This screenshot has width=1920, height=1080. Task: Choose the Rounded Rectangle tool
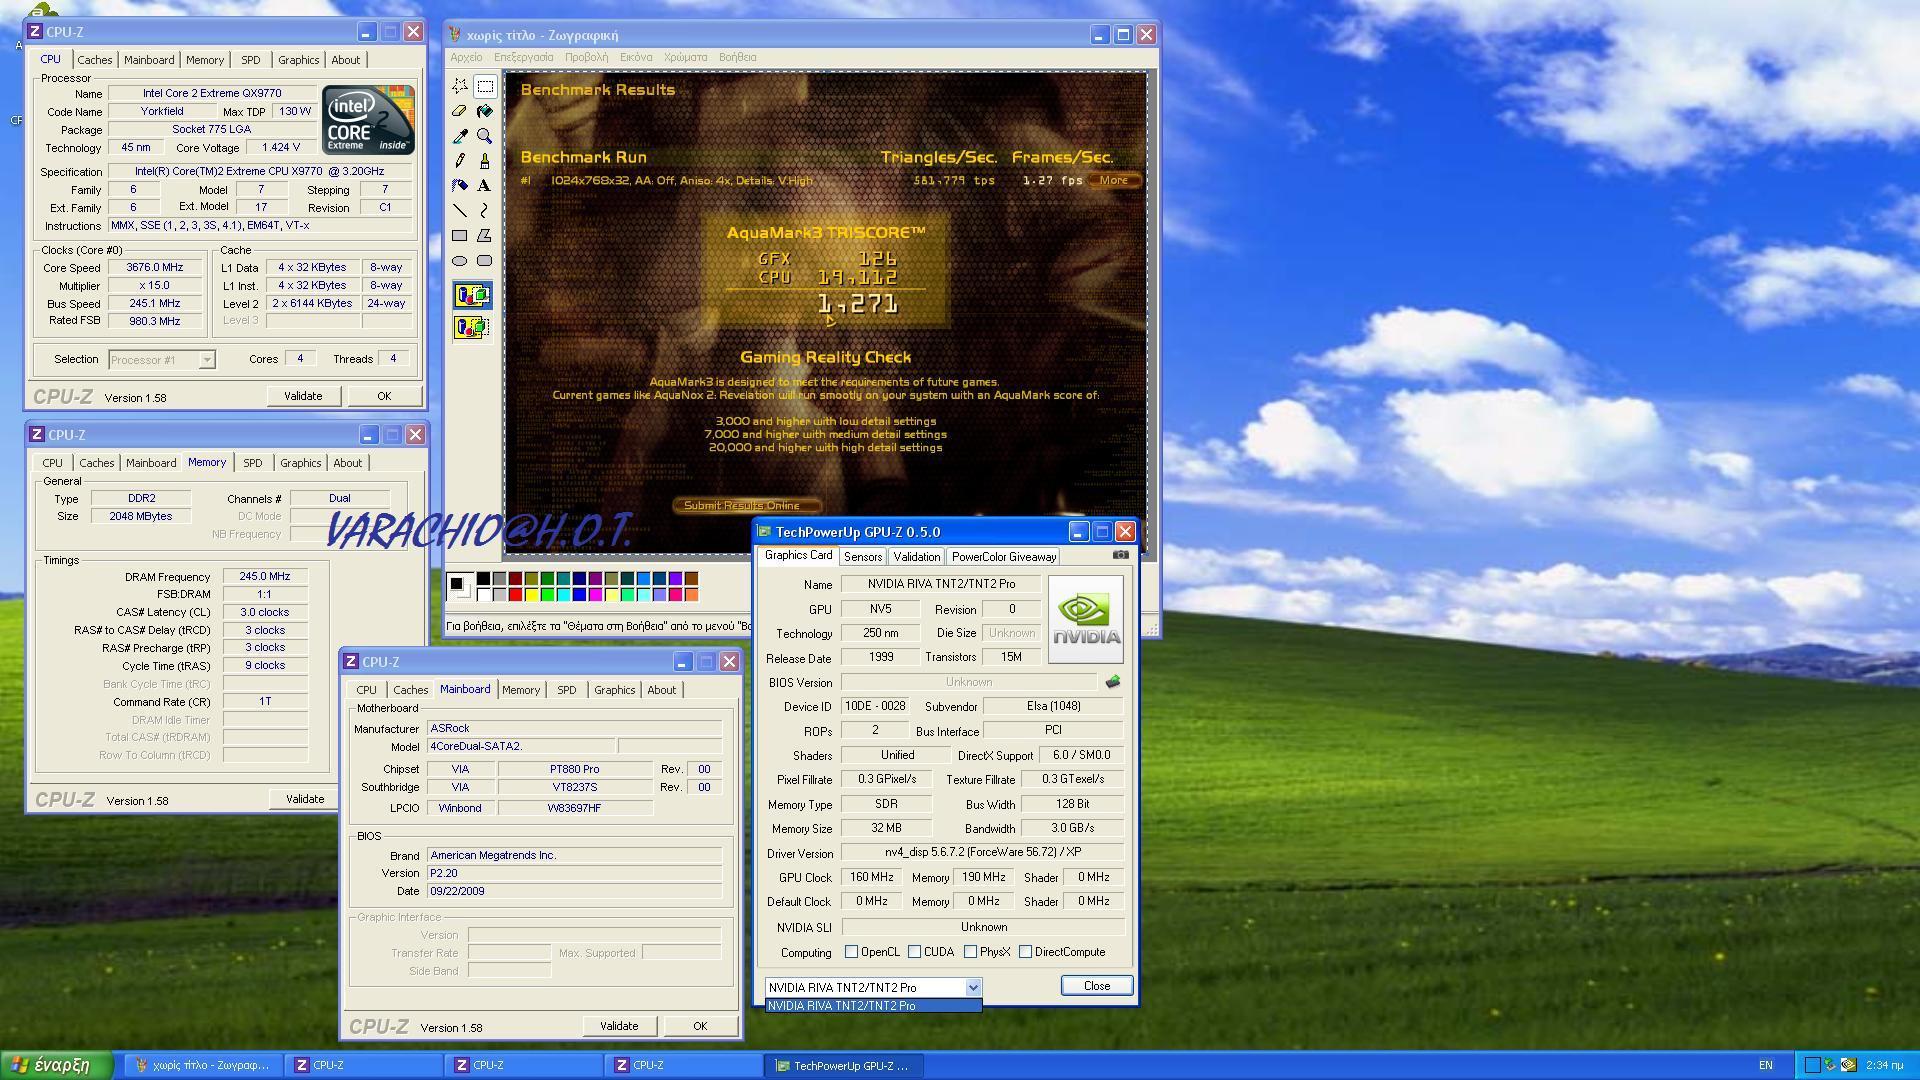tap(485, 260)
